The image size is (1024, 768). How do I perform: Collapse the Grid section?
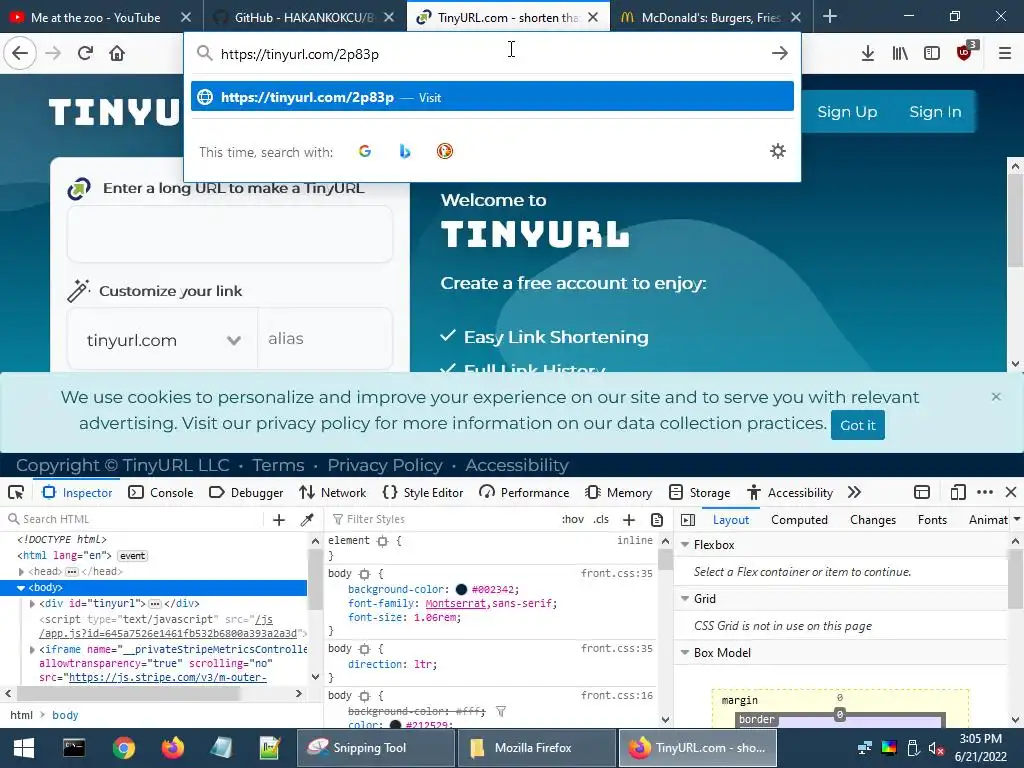[685, 599]
